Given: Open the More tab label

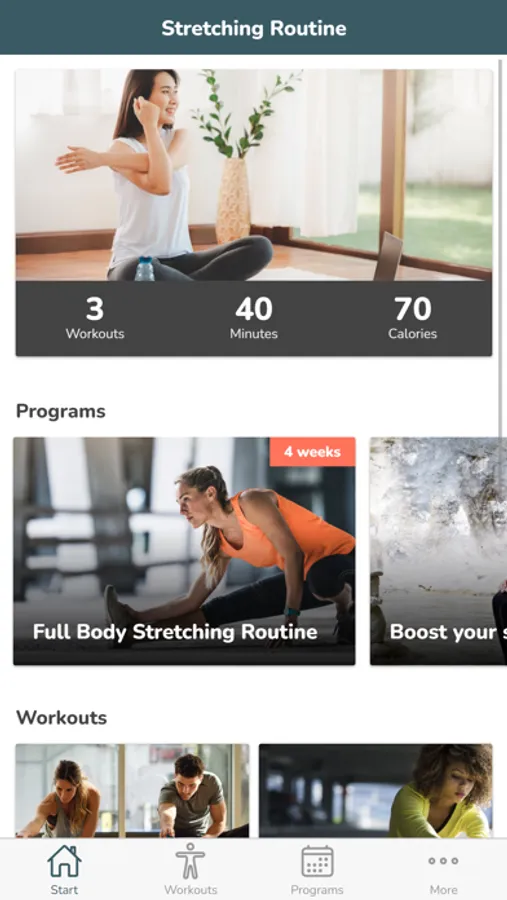Looking at the screenshot, I should pos(443,890).
